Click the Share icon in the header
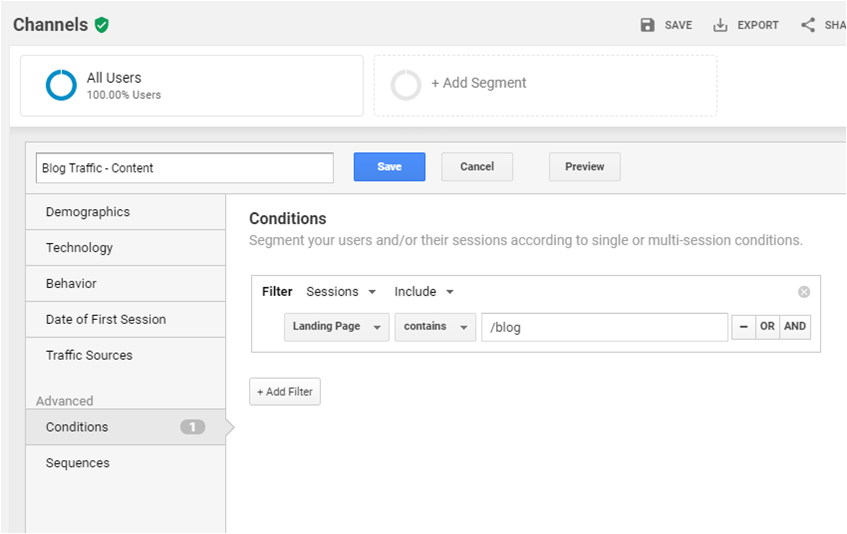This screenshot has width=847, height=534. pos(808,25)
